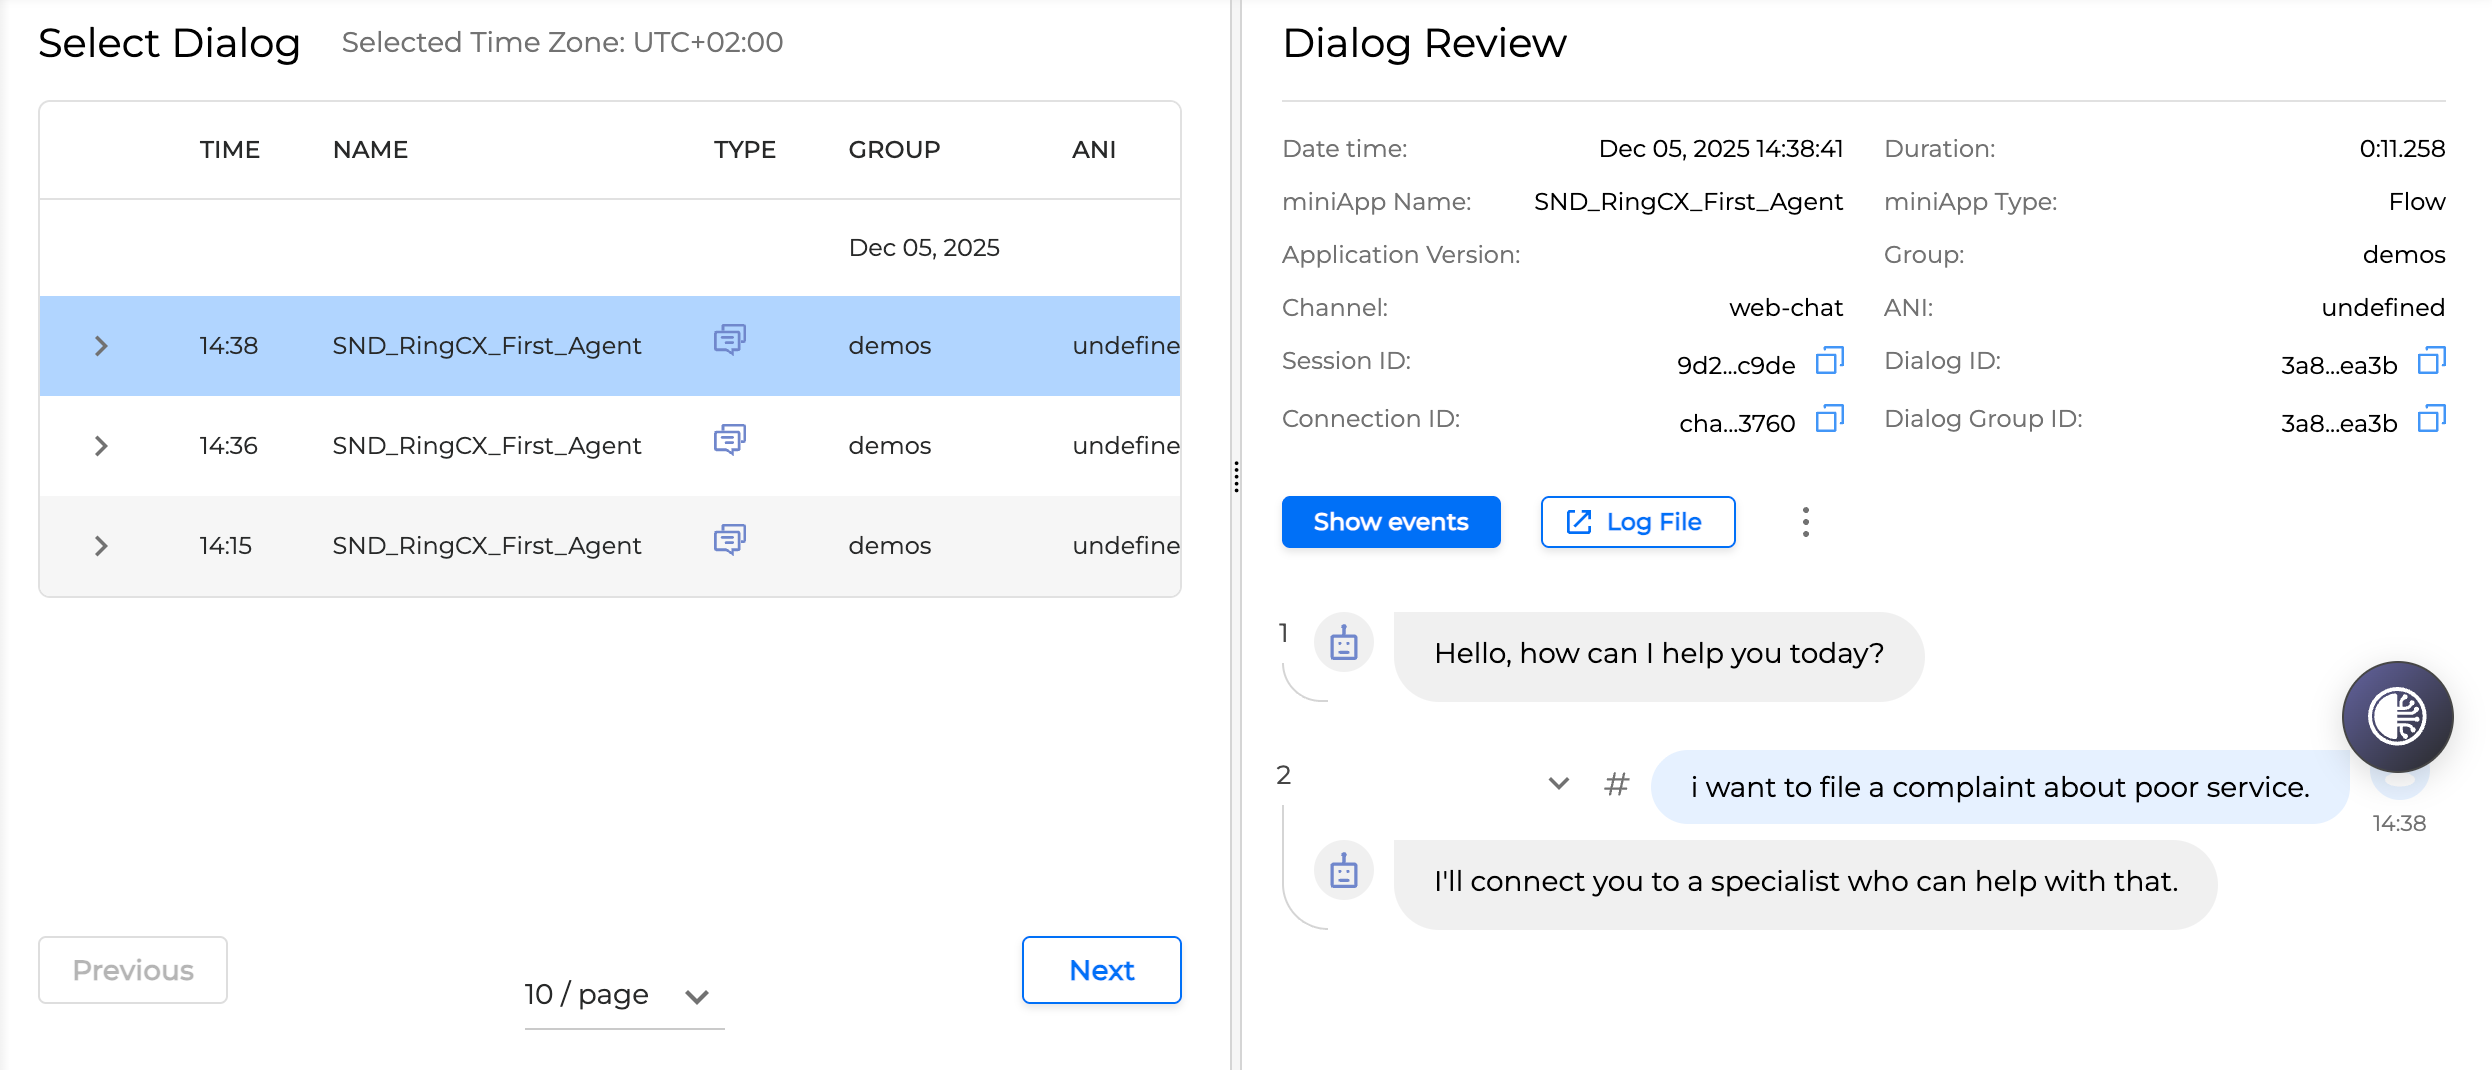
Task: Collapse message 2 in the conversation
Action: pos(1556,783)
